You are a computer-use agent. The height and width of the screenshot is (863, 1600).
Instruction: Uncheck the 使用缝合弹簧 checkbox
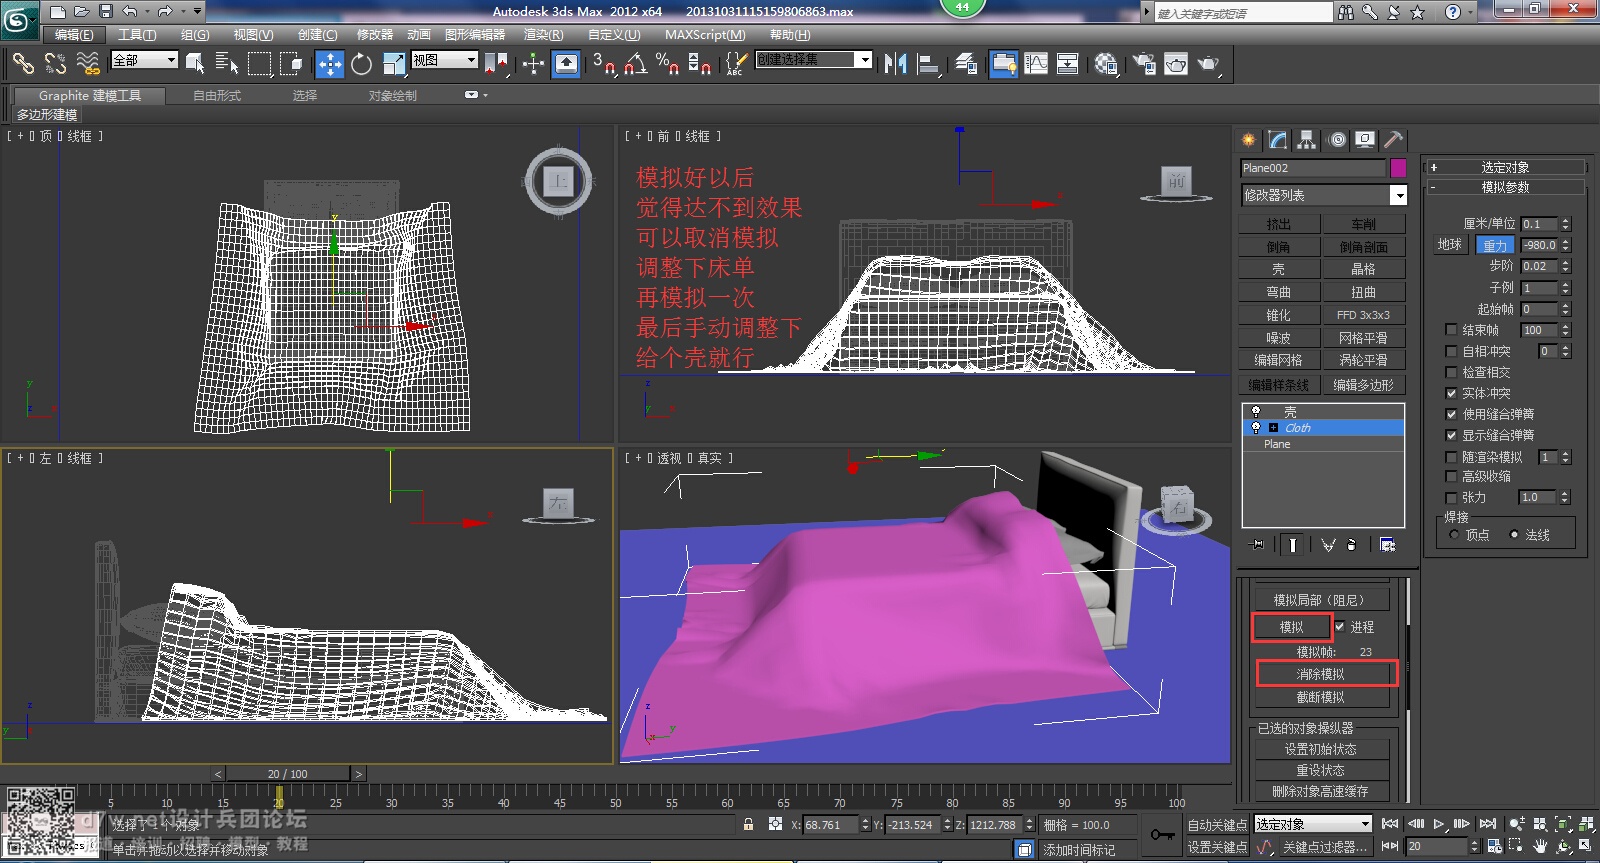(x=1451, y=414)
